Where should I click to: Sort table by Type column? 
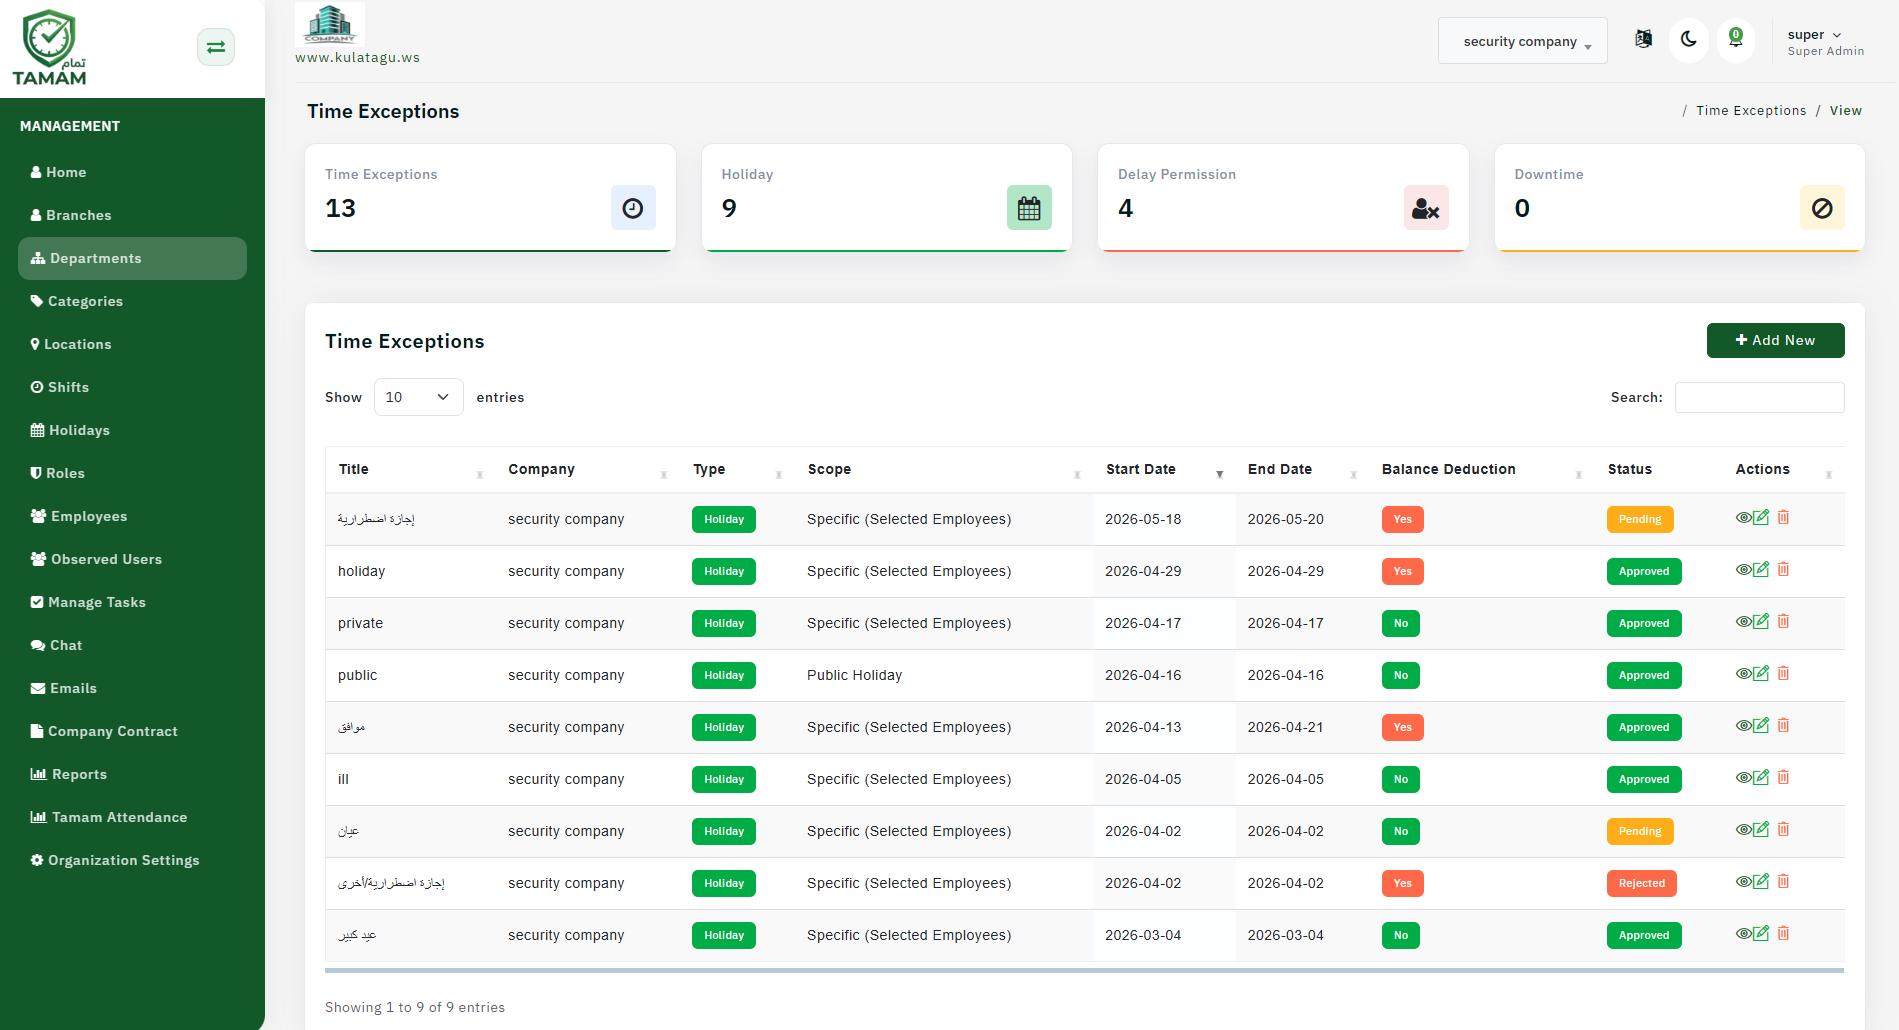pos(738,470)
